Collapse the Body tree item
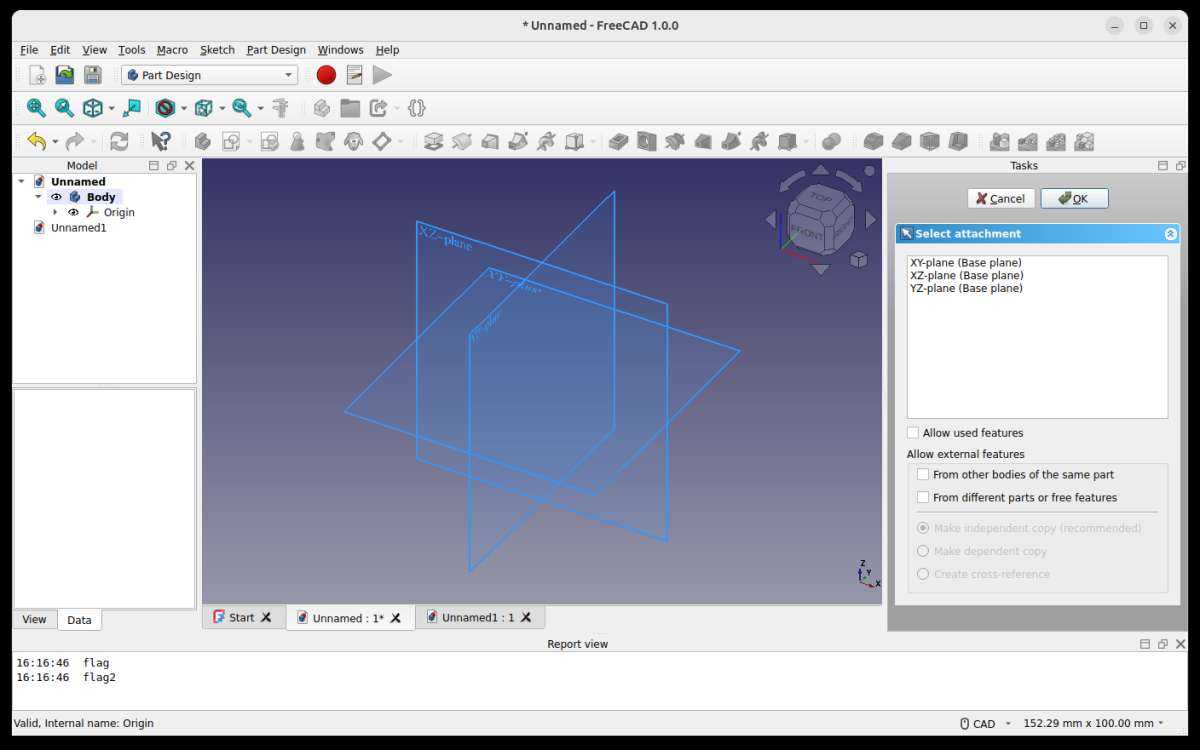The height and width of the screenshot is (750, 1200). pos(39,197)
